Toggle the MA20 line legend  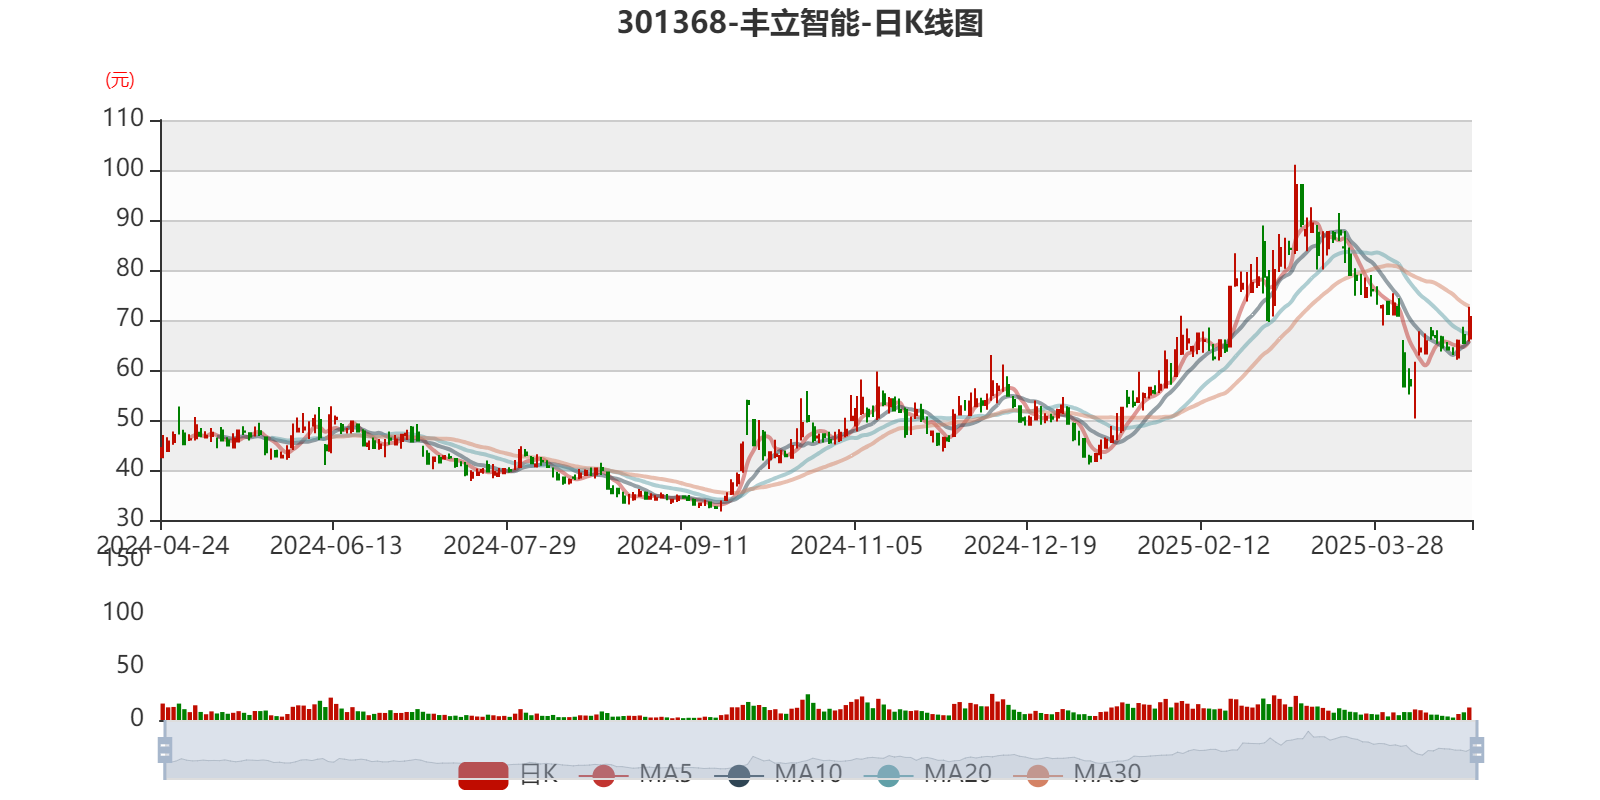[x=928, y=774]
